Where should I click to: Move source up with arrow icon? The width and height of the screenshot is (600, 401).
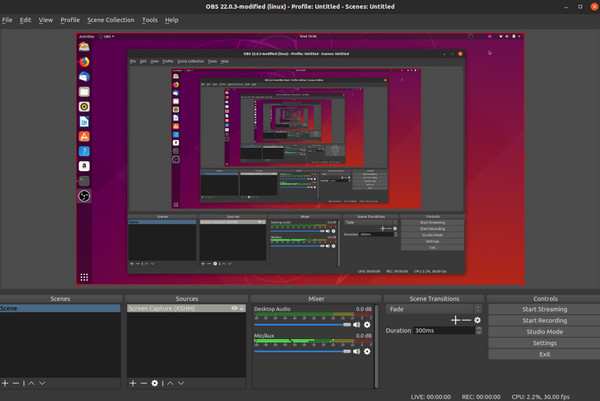point(168,383)
